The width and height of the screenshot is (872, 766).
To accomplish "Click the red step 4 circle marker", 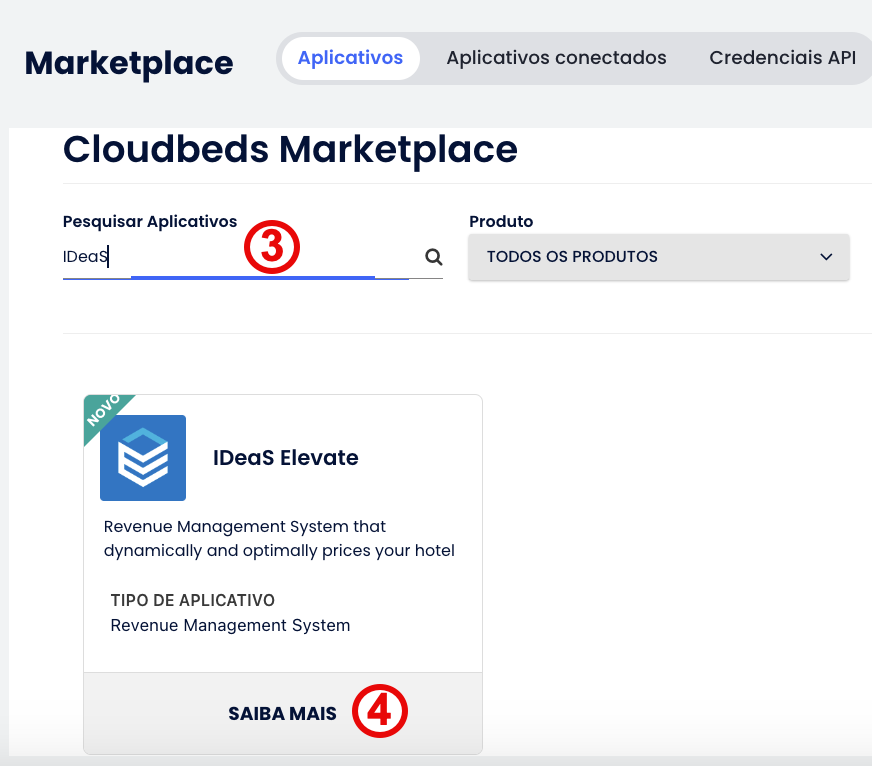I will tap(381, 713).
